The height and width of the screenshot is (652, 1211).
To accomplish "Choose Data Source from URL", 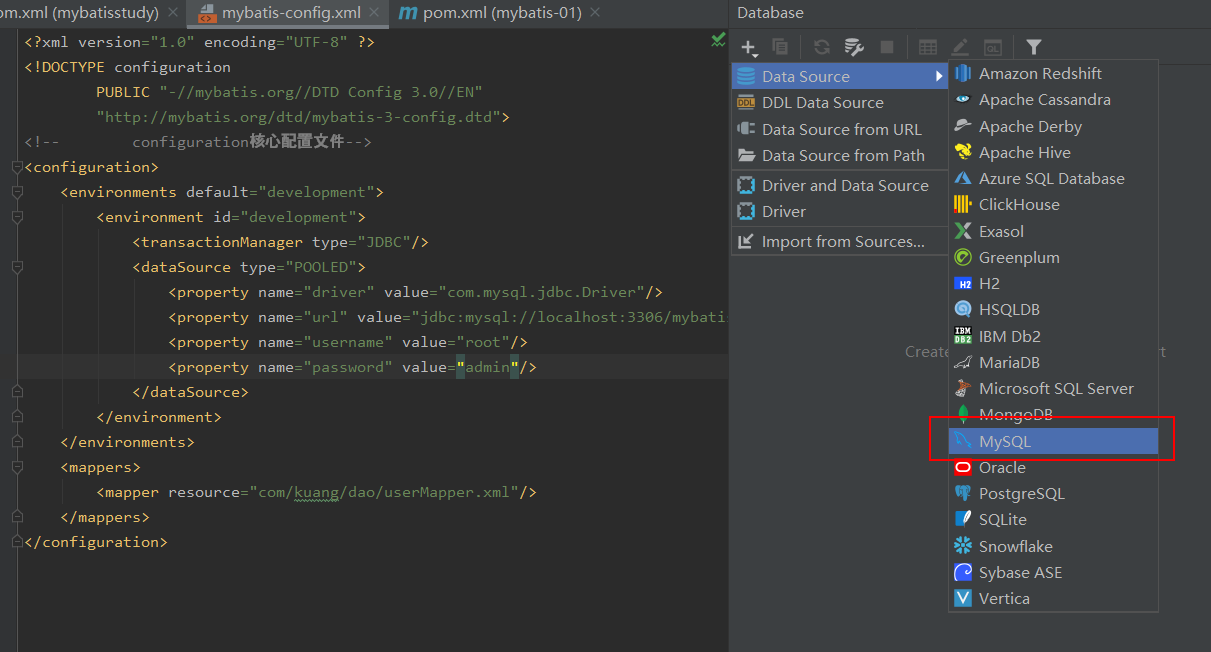I will pos(840,129).
